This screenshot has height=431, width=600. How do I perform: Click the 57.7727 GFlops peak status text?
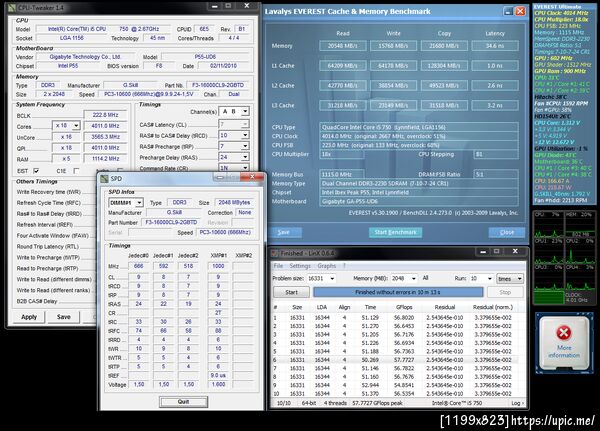point(377,403)
